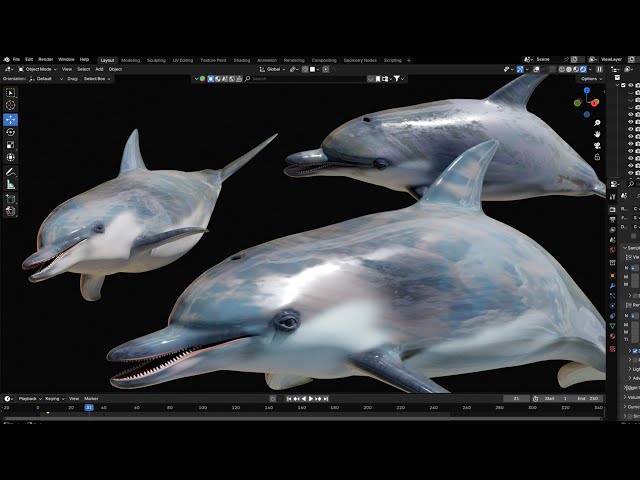Open the World properties tab
The width and height of the screenshot is (640, 480).
(x=612, y=250)
